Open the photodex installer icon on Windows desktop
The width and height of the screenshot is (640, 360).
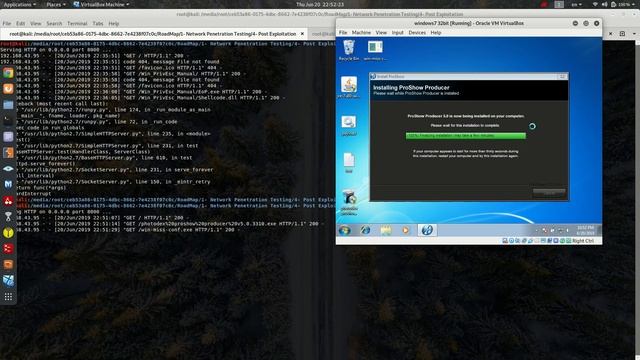click(x=349, y=202)
